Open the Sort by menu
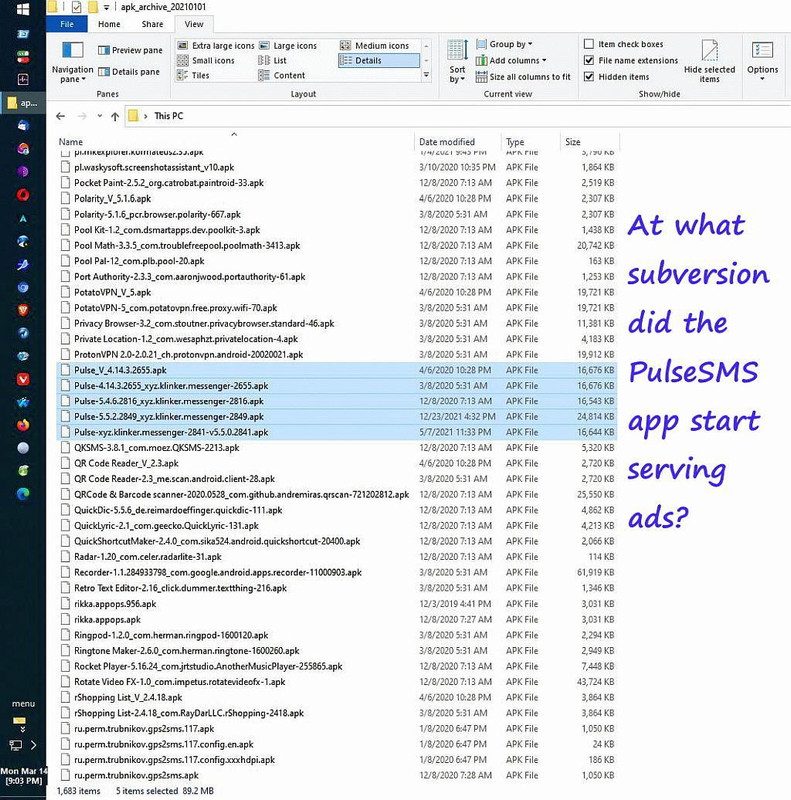Viewport: 791px width, 800px height. [x=457, y=61]
